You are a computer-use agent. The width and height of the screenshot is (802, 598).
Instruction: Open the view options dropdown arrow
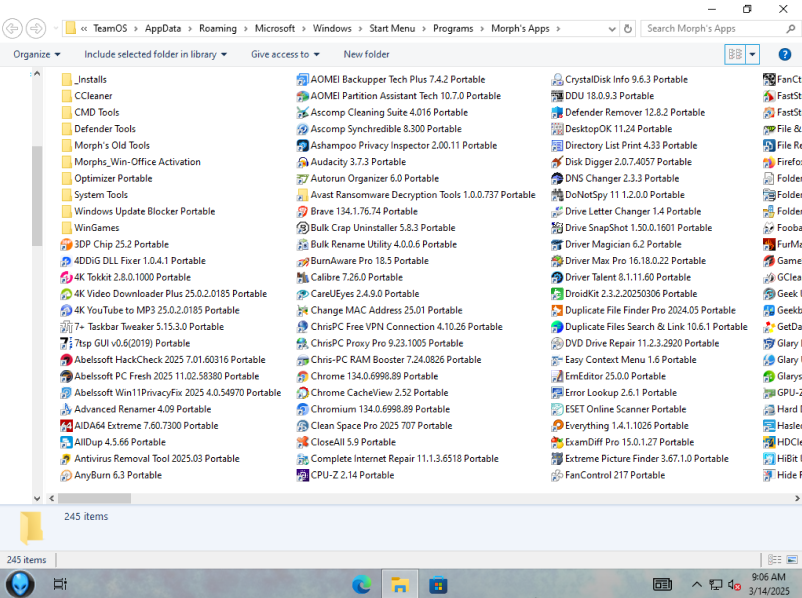tap(752, 54)
